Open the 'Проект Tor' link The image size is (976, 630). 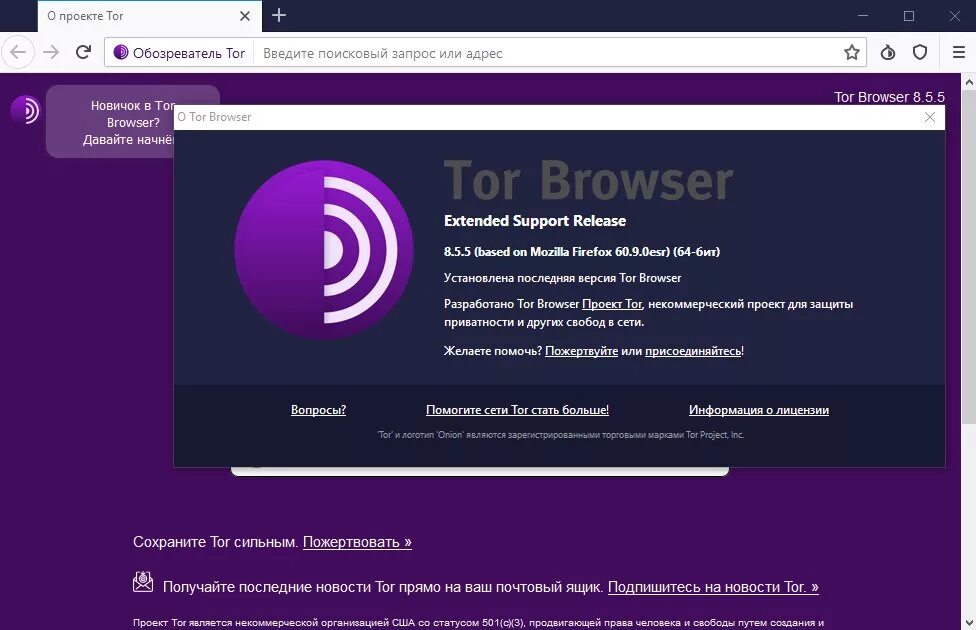pos(612,304)
